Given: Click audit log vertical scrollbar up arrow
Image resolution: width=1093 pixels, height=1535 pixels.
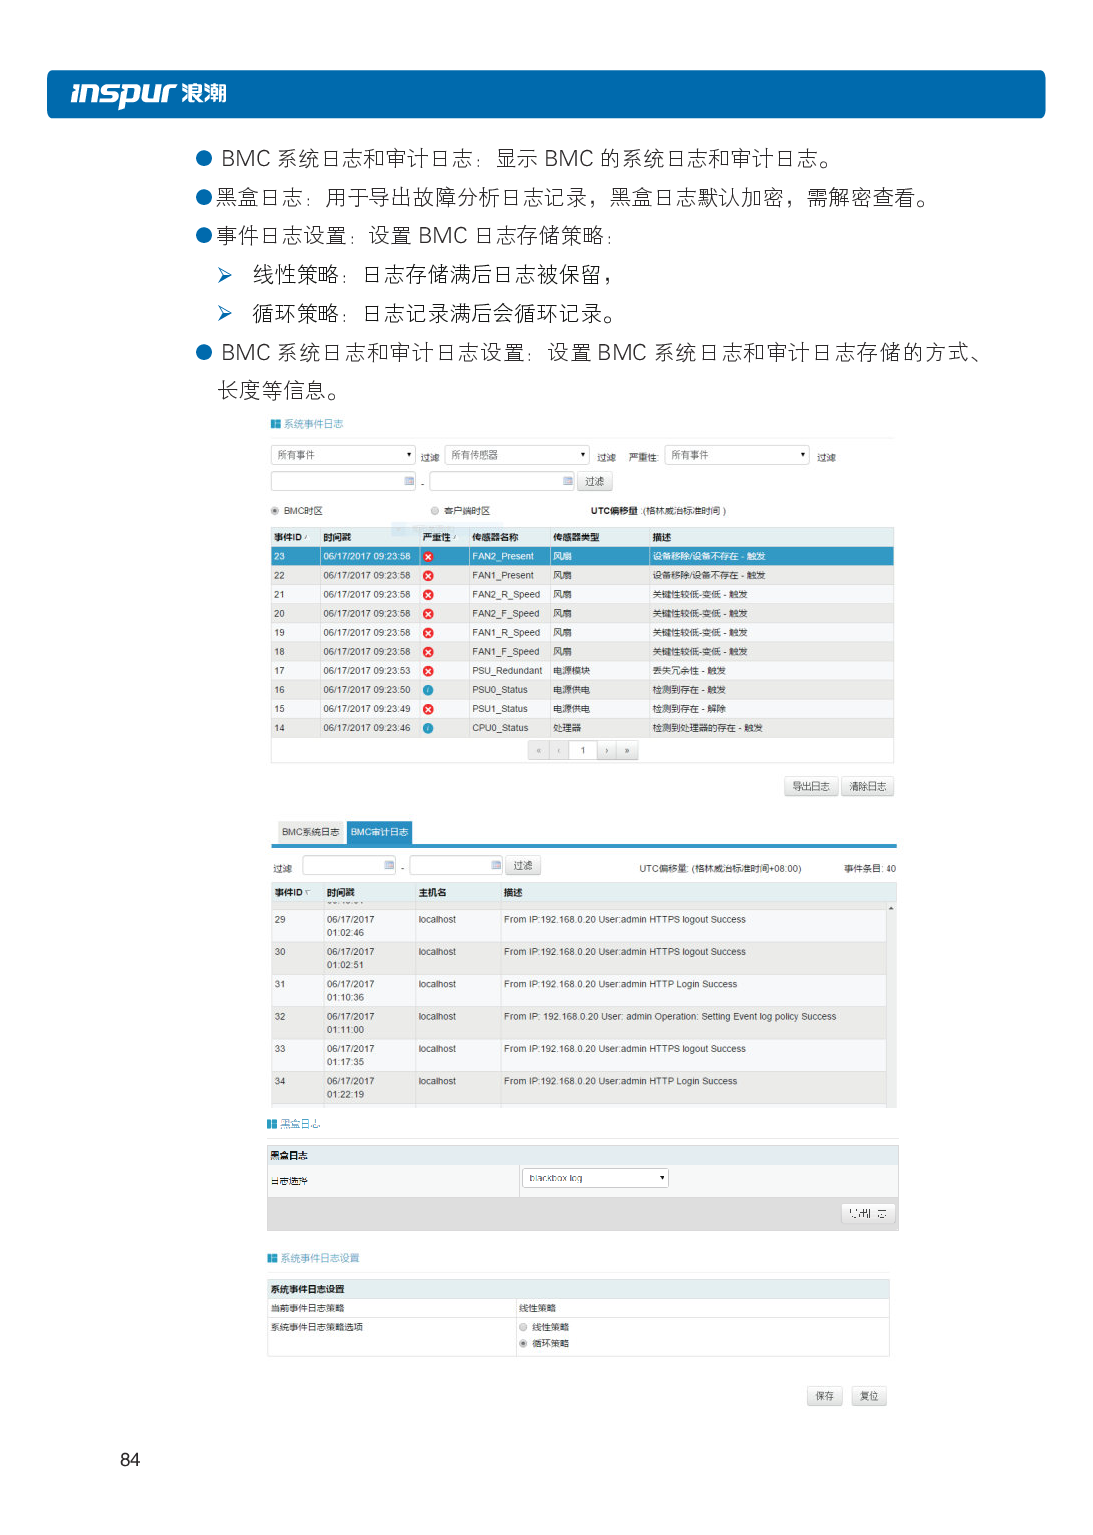Looking at the screenshot, I should (x=891, y=908).
